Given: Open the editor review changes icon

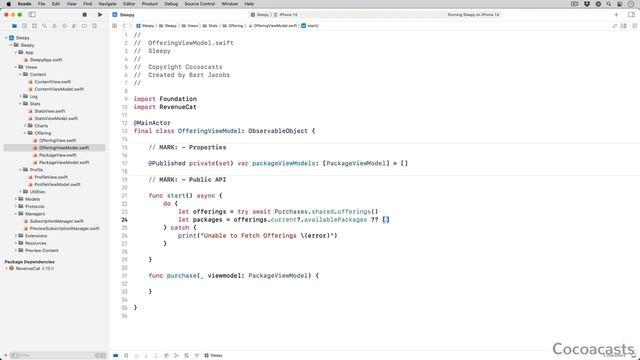Looking at the screenshot, I should pos(614,26).
